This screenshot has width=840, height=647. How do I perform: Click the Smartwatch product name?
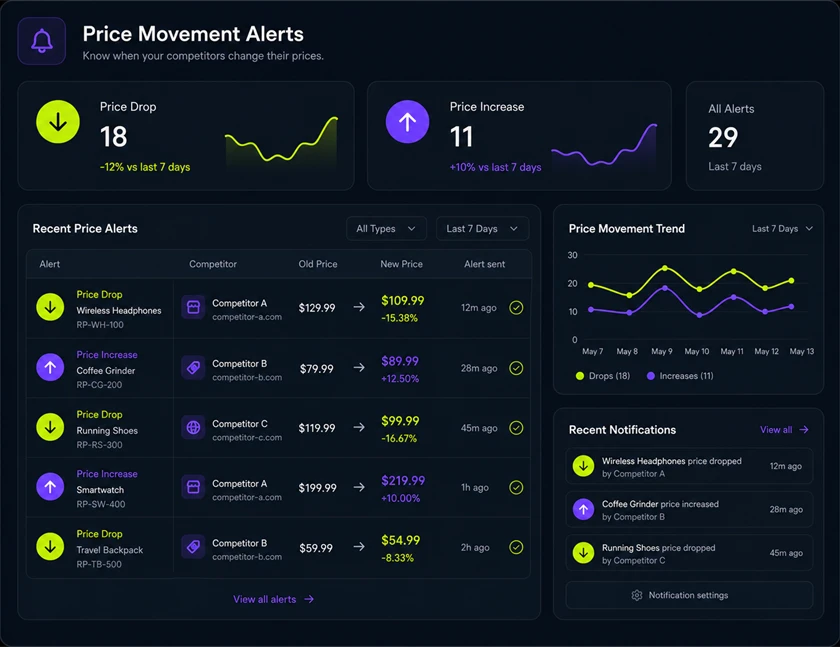coord(100,490)
